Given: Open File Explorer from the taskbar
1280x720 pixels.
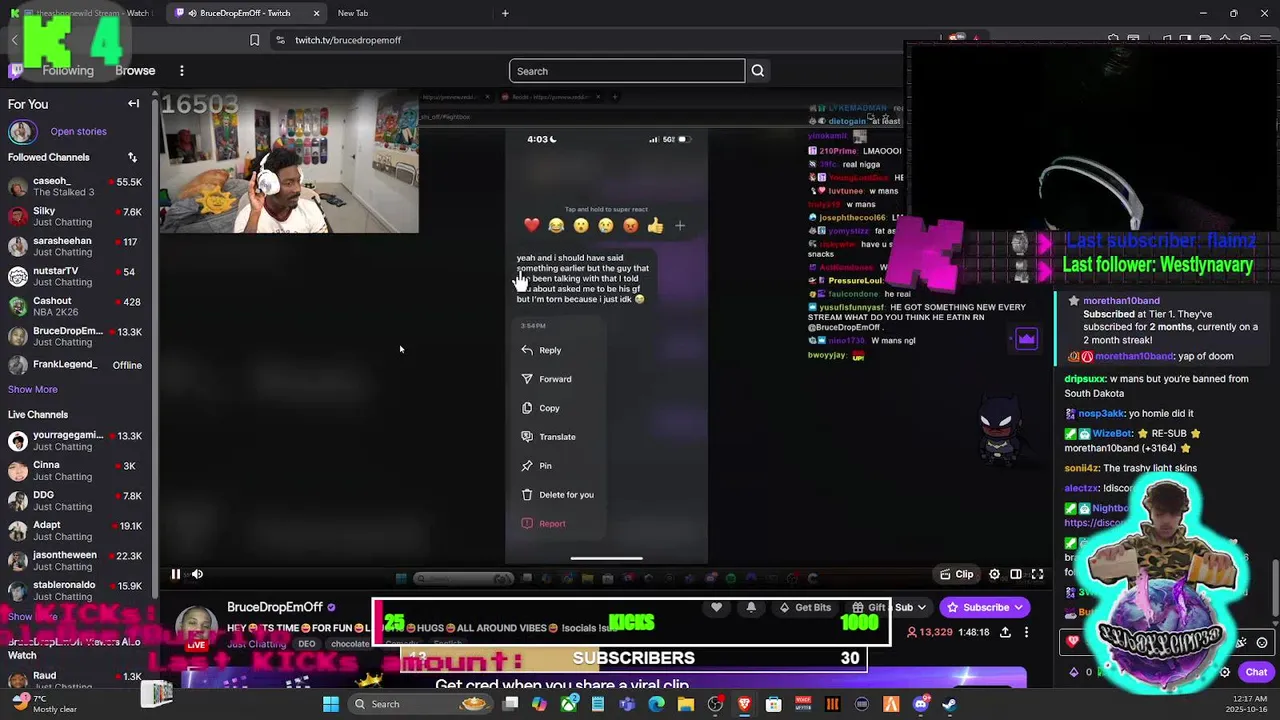Looking at the screenshot, I should coord(685,704).
